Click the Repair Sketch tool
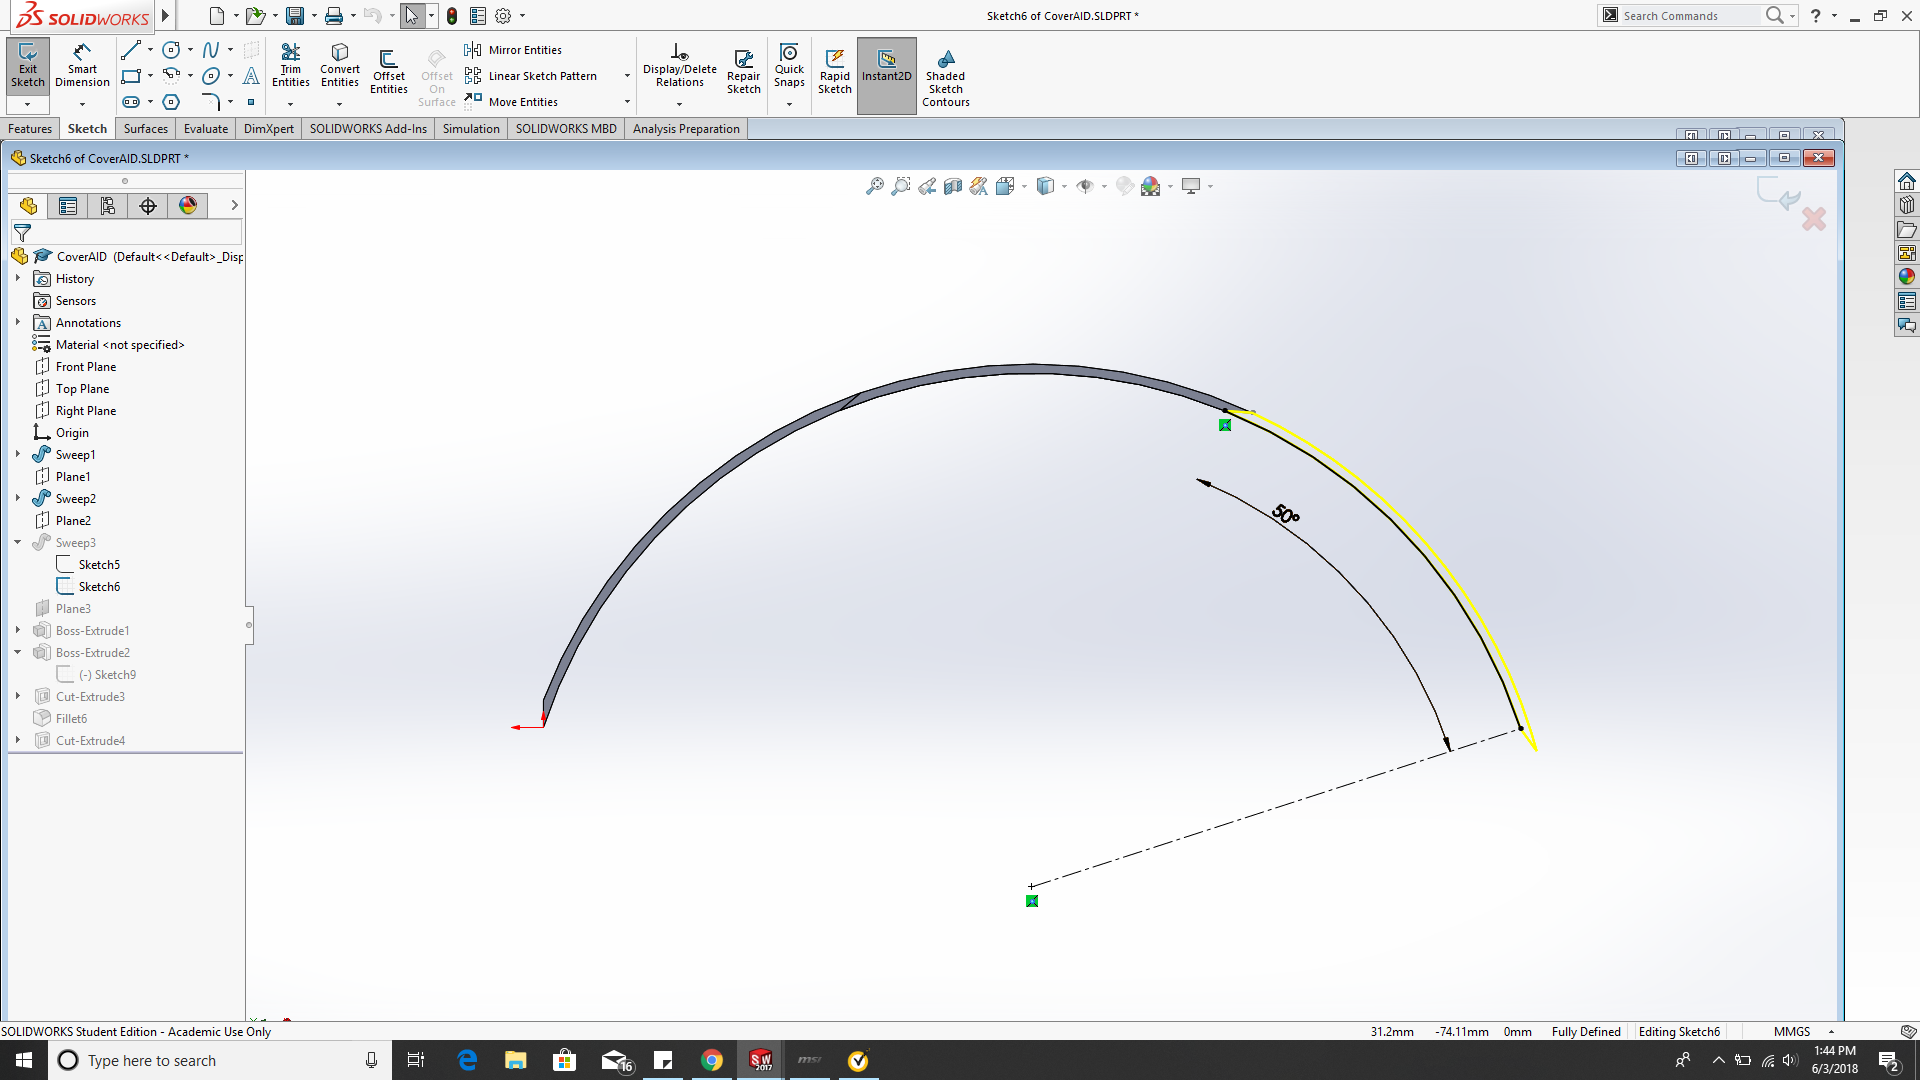The height and width of the screenshot is (1080, 1920). pos(743,72)
